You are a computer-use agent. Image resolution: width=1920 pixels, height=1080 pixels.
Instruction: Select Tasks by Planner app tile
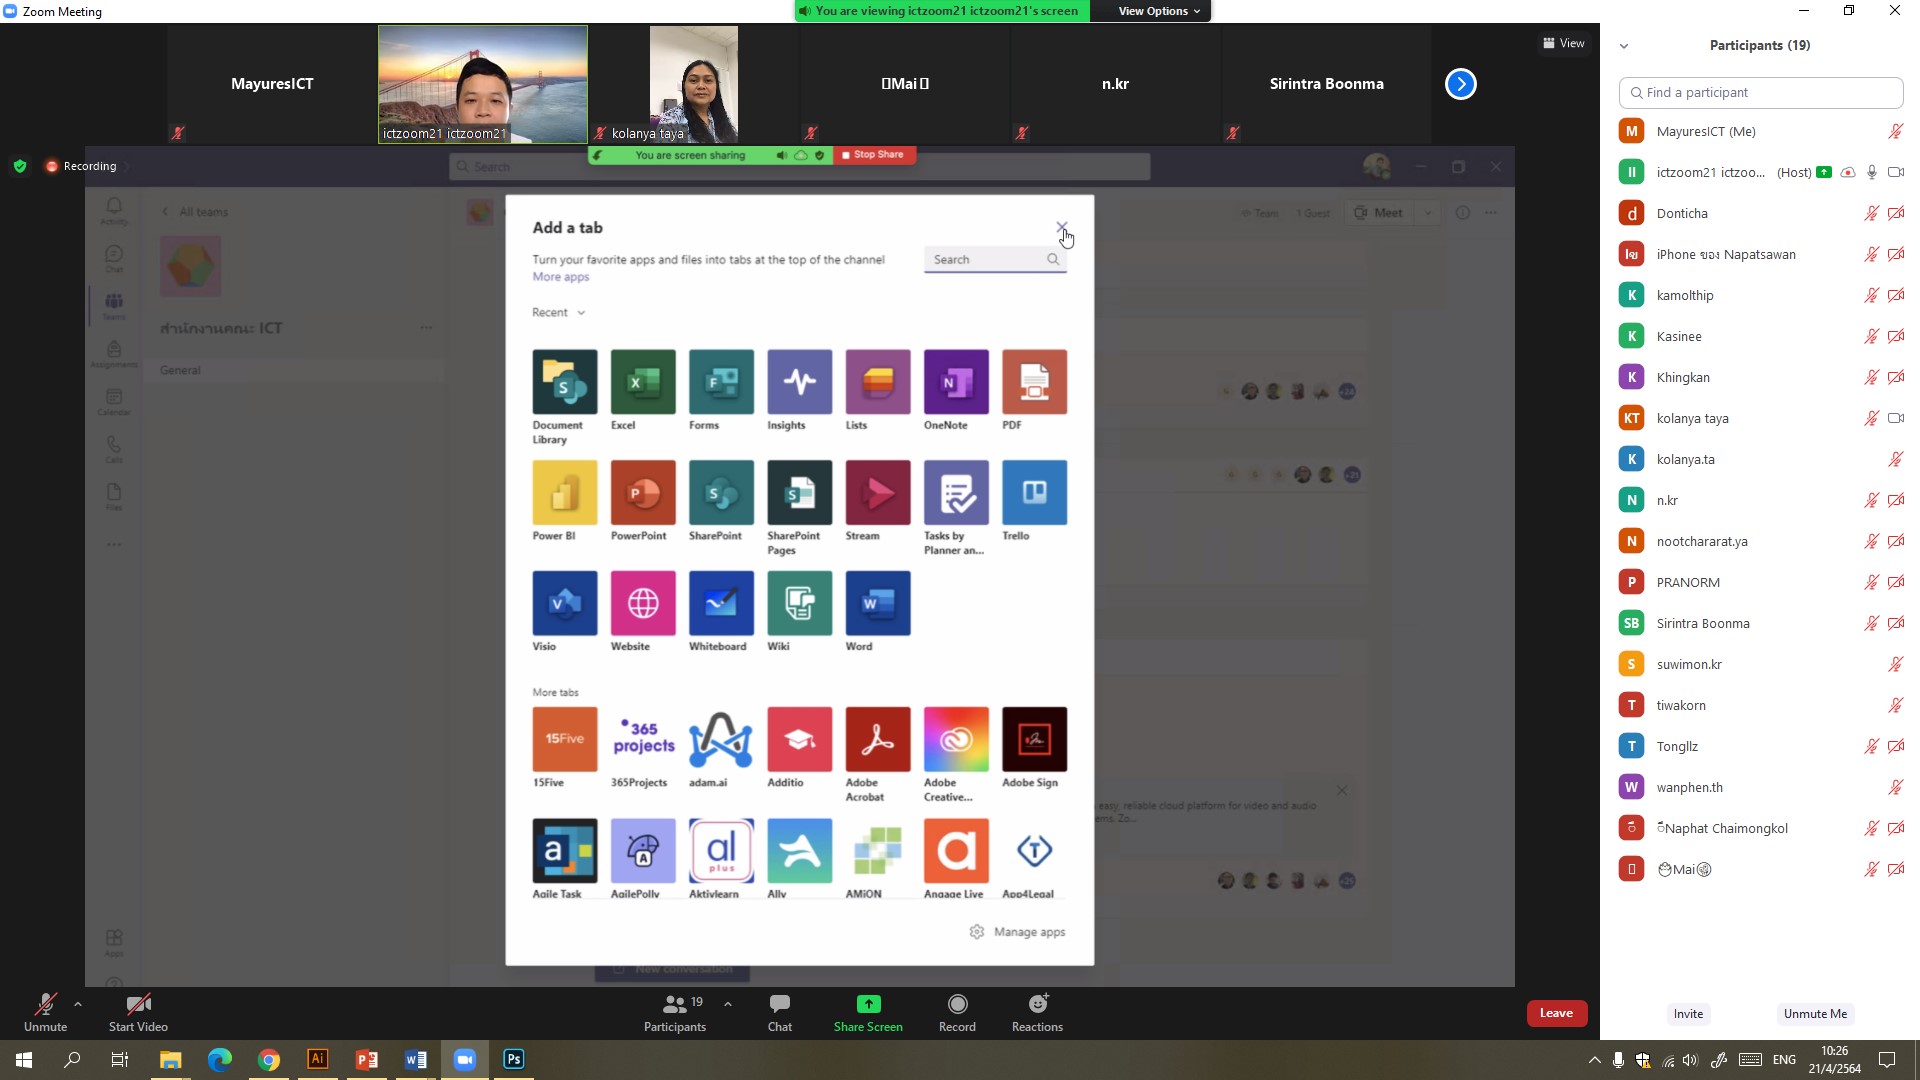click(x=956, y=493)
